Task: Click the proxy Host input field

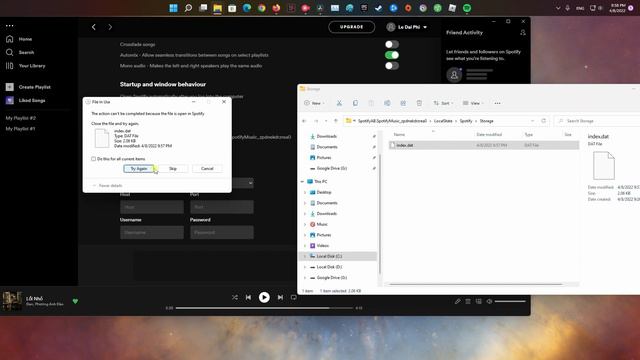Action: pos(152,207)
